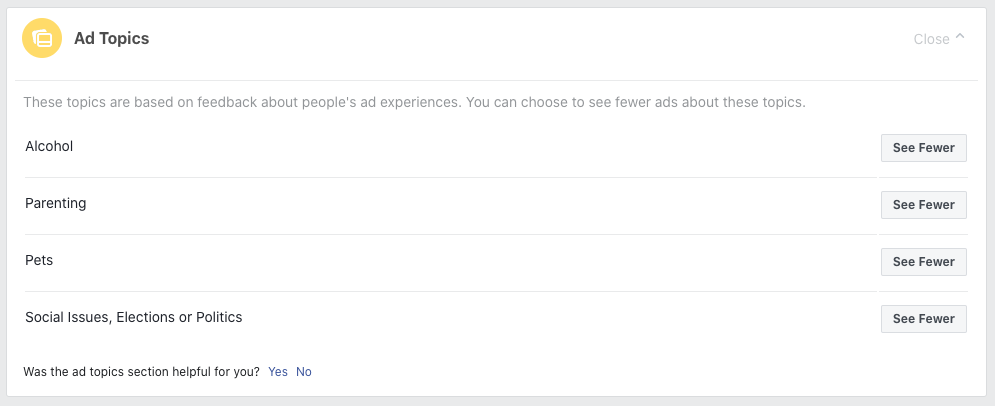This screenshot has height=406, width=995.
Task: Click the topics description paragraph text
Action: 414,102
